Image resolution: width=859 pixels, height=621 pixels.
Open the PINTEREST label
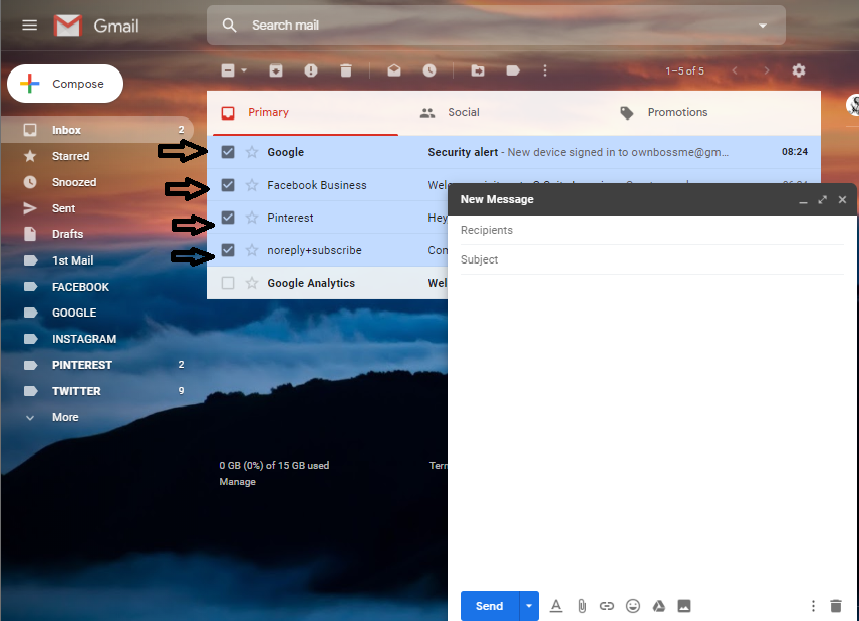pyautogui.click(x=98, y=365)
